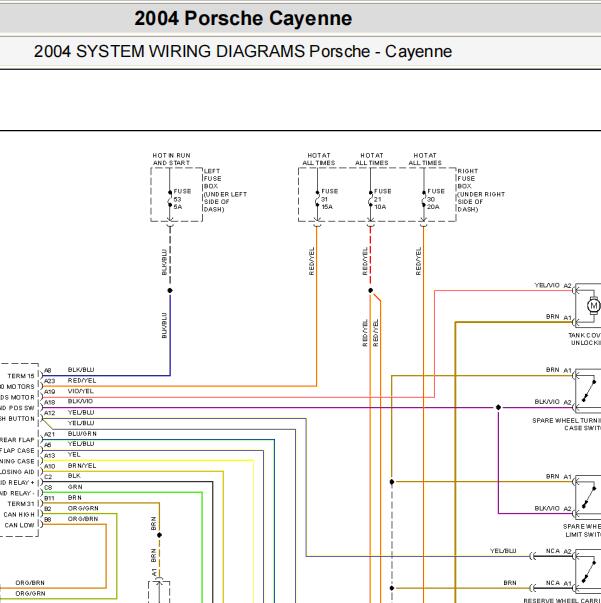Click the "SPARE WHEEL TURNI... CASE SWIT..." caption
The width and height of the screenshot is (601, 603).
click(x=566, y=424)
